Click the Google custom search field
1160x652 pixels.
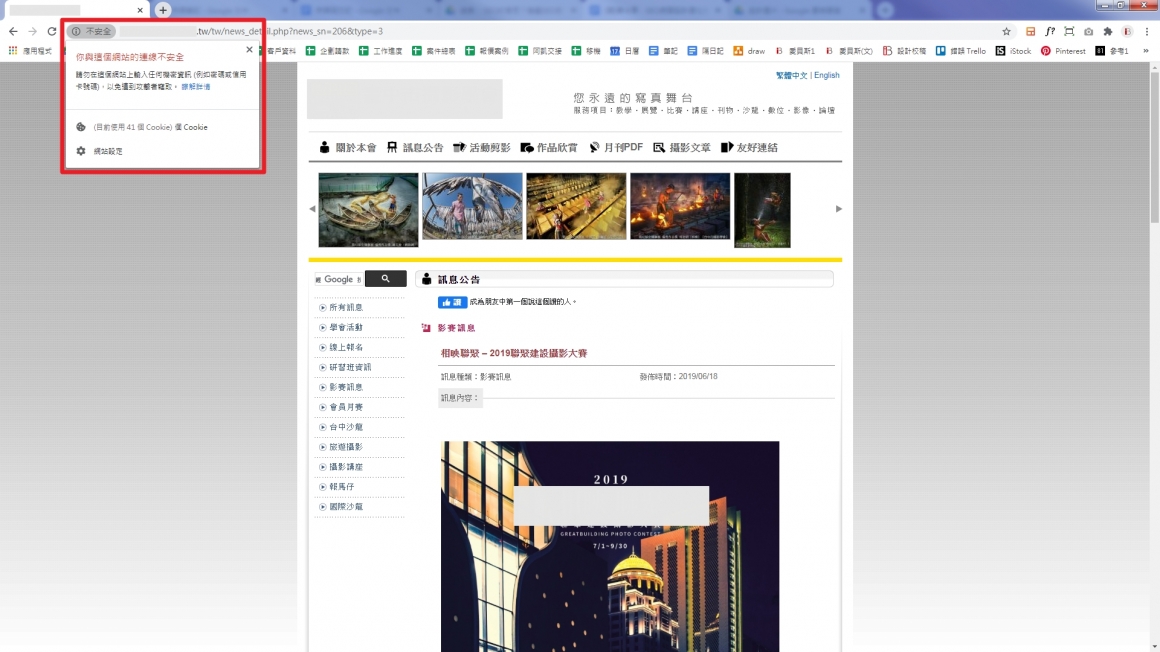[339, 279]
